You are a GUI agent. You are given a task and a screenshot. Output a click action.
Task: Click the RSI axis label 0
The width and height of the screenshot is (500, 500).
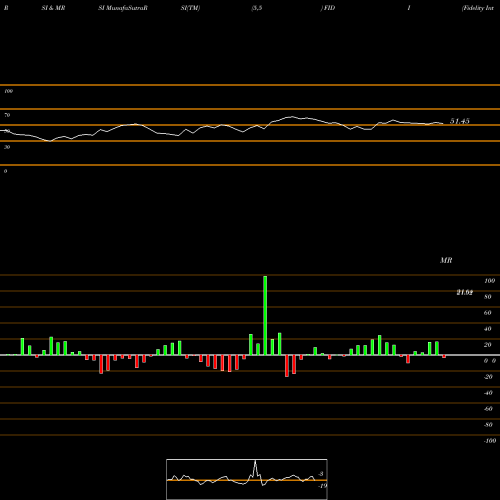pos(5,171)
